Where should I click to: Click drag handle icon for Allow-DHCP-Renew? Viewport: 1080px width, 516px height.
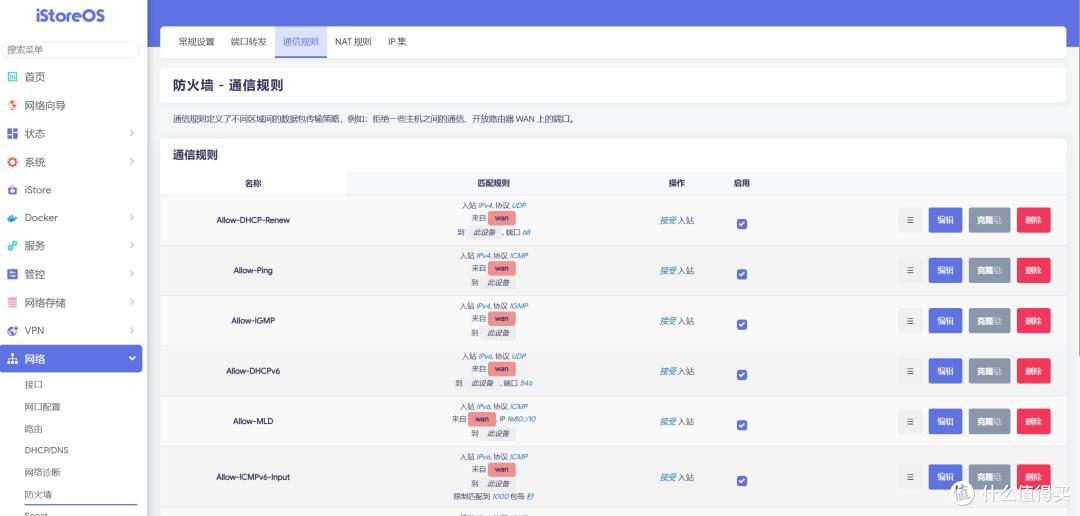[910, 220]
